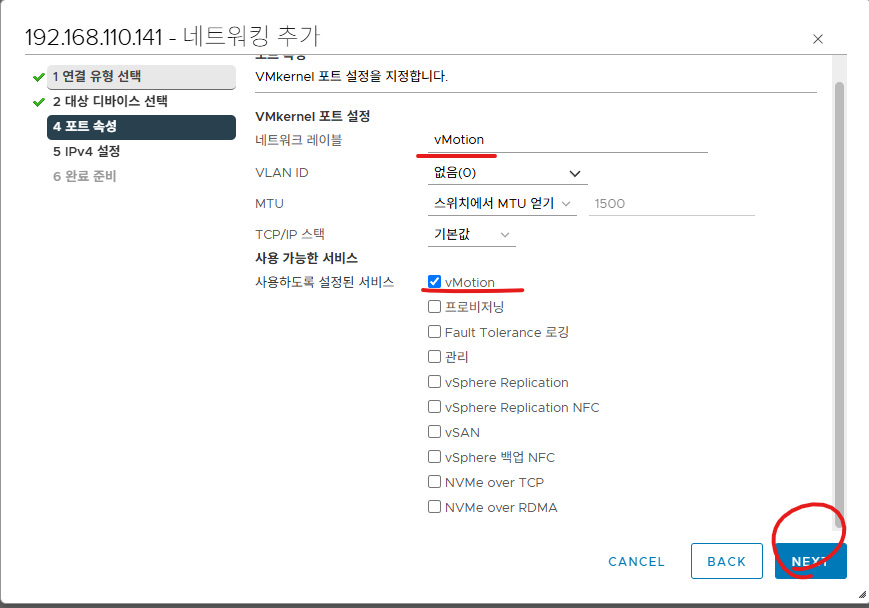Click the BACK button

(x=727, y=561)
